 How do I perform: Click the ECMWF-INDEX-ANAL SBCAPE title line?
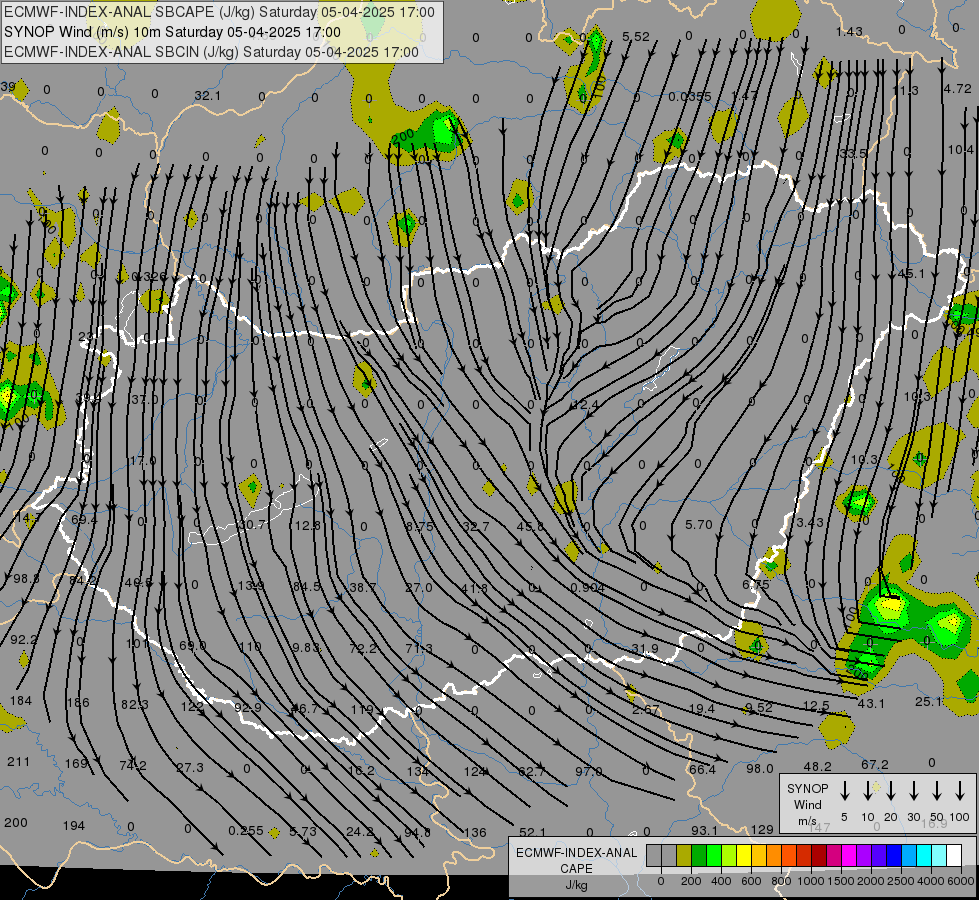click(x=219, y=12)
